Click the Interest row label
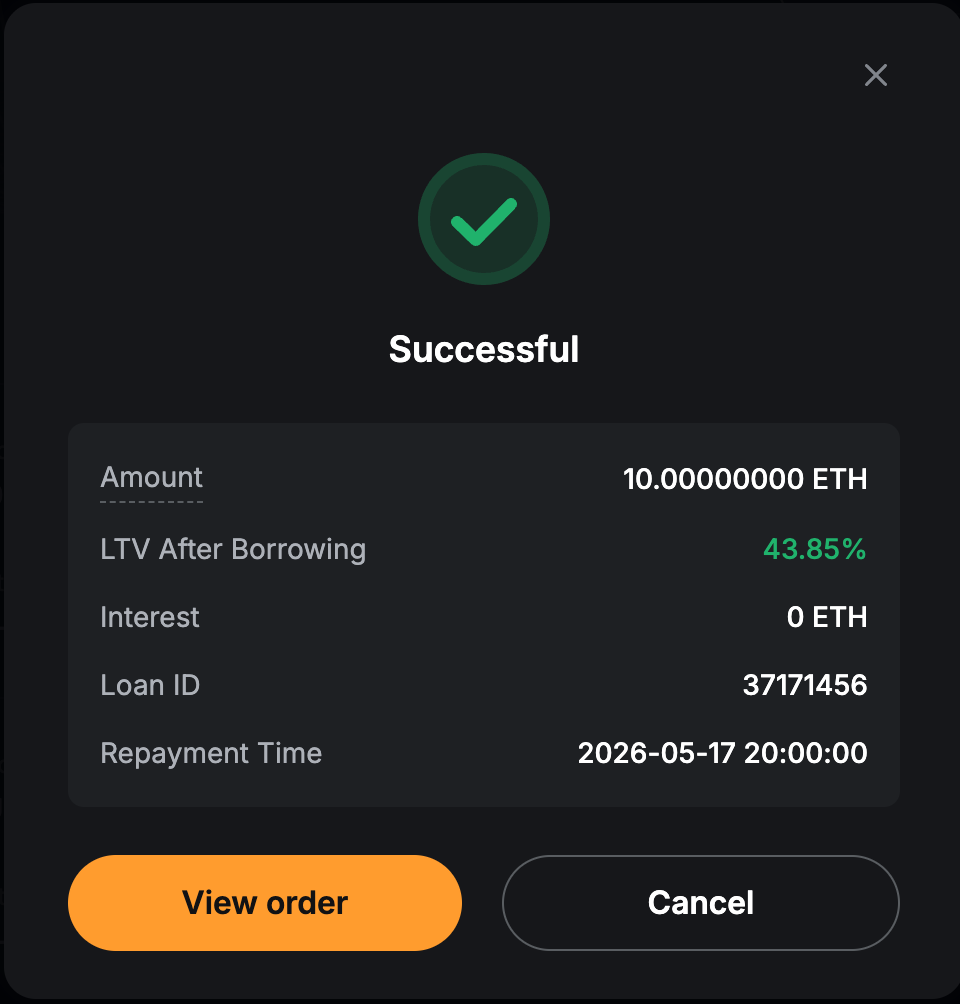The width and height of the screenshot is (960, 1004). [x=150, y=617]
